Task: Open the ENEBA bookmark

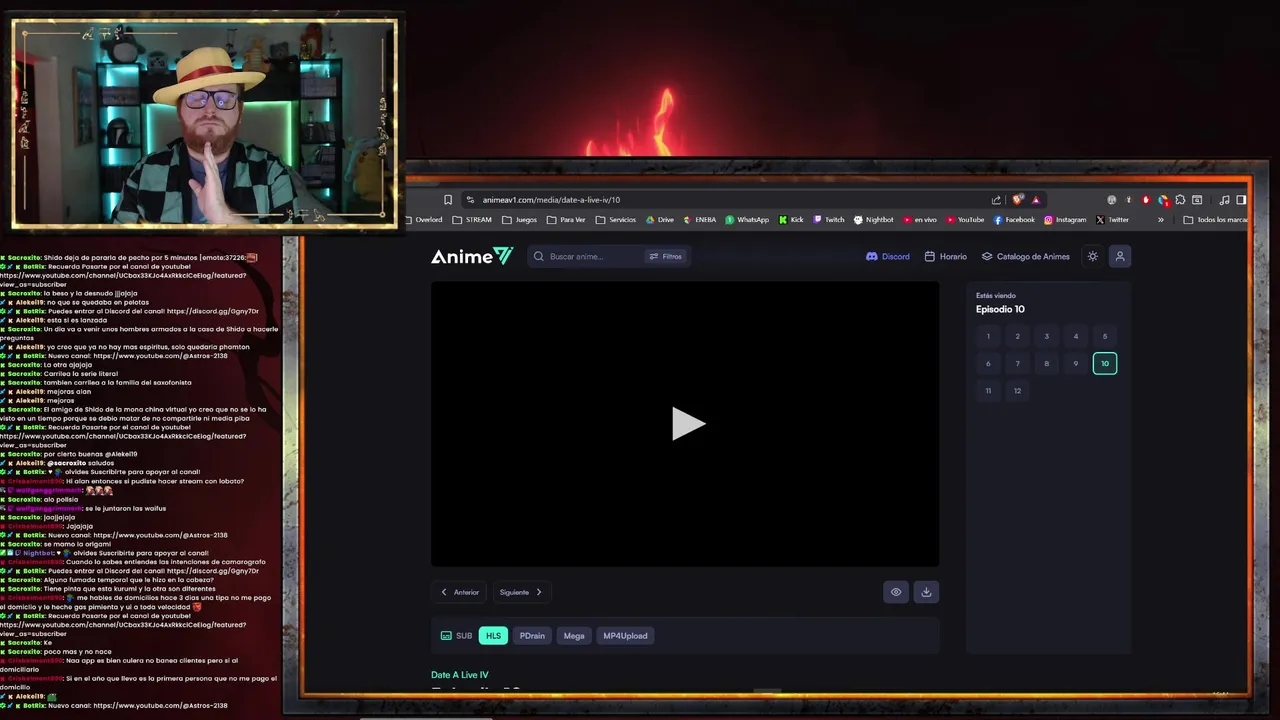Action: pyautogui.click(x=700, y=220)
